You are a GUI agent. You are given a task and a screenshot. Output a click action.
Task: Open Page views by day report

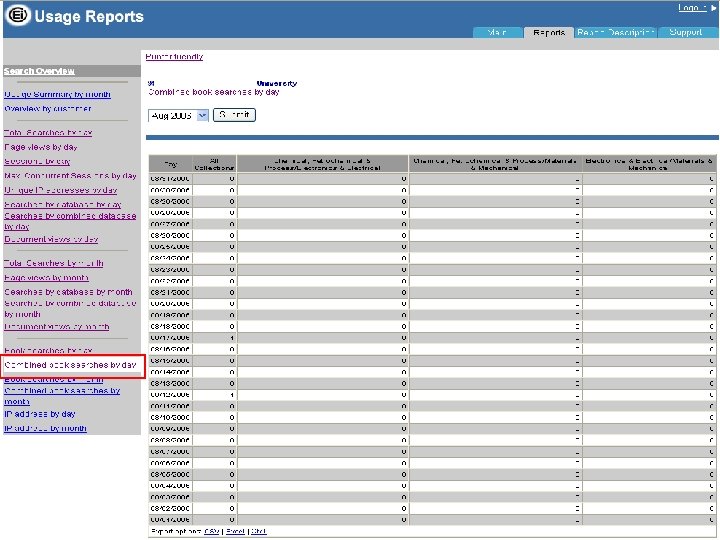click(x=41, y=147)
